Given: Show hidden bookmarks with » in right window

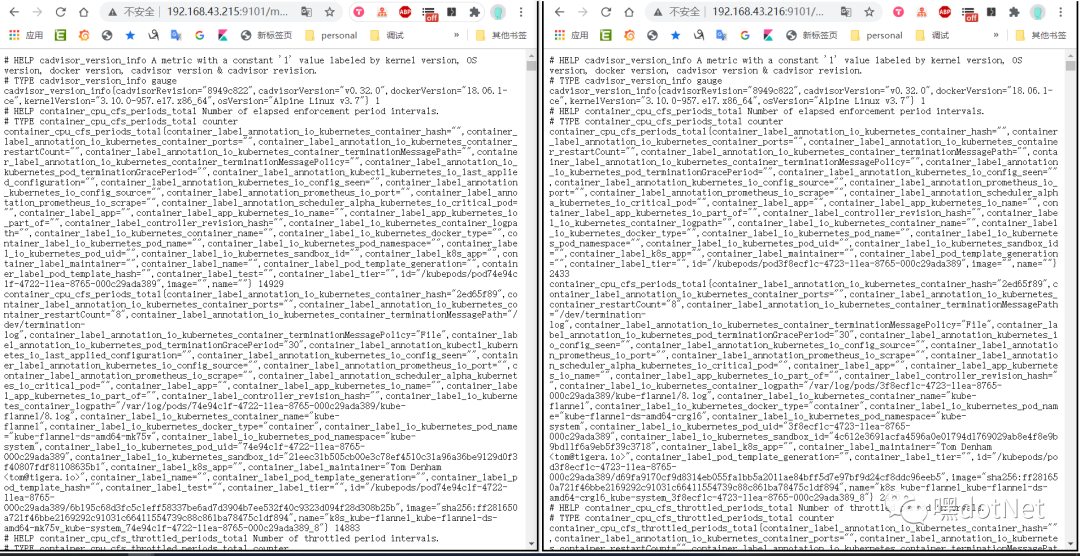Looking at the screenshot, I should pyautogui.click(x=996, y=35).
